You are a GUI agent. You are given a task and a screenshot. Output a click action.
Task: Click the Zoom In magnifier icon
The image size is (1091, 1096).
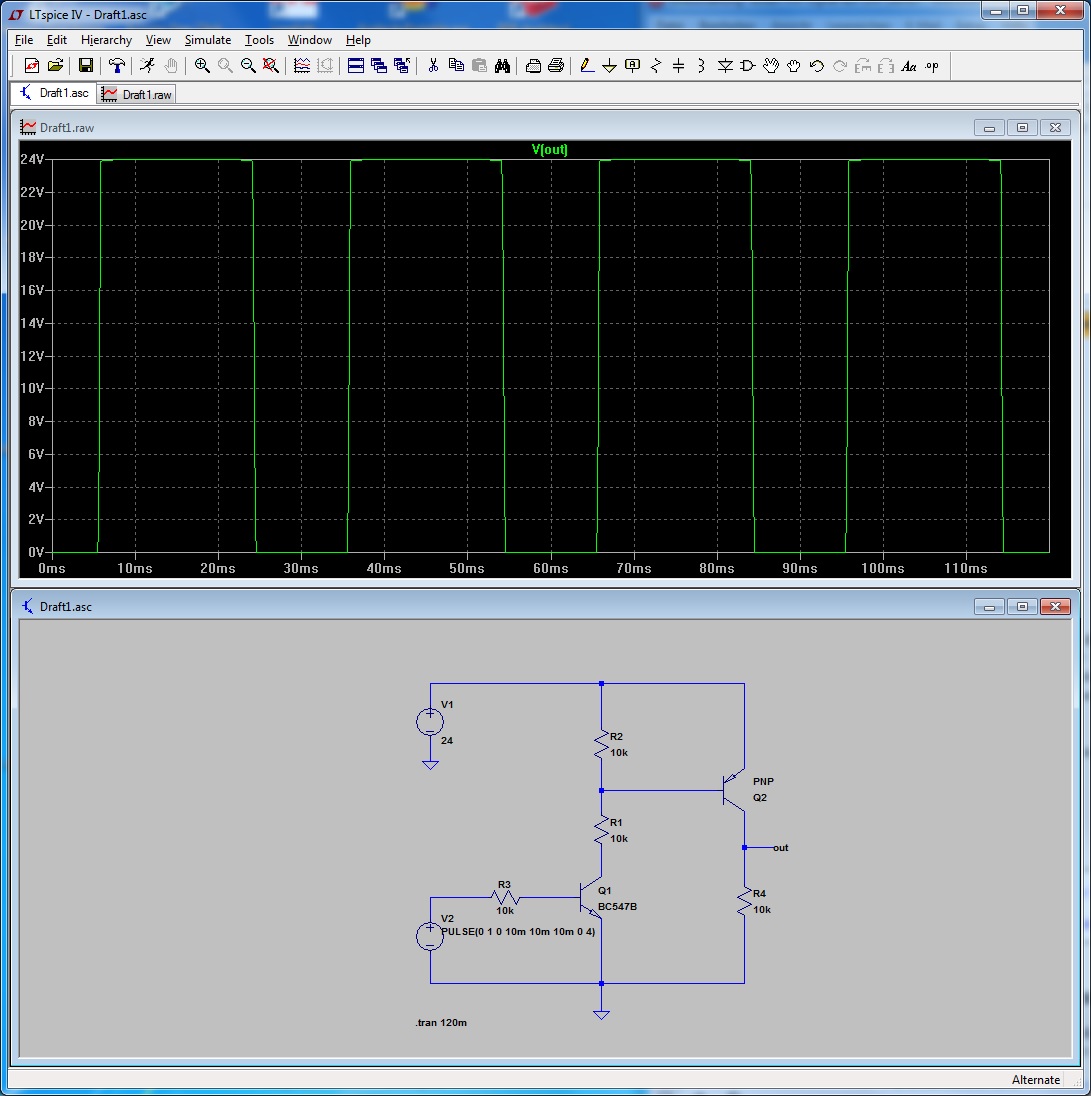tap(202, 66)
